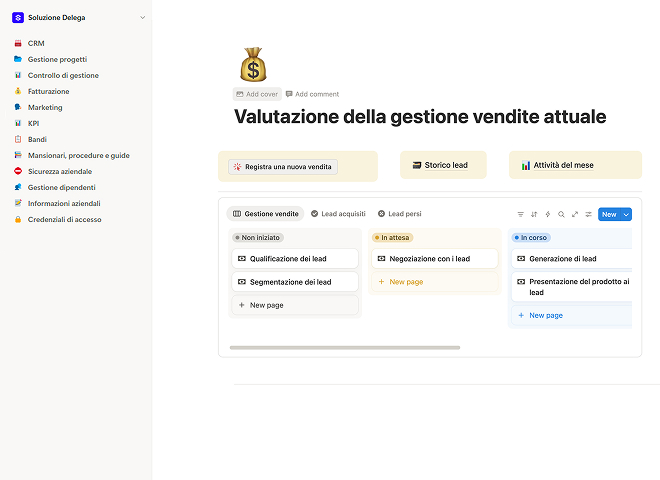Click the board horizontal scrollbar
660x480 pixels.
coord(345,348)
